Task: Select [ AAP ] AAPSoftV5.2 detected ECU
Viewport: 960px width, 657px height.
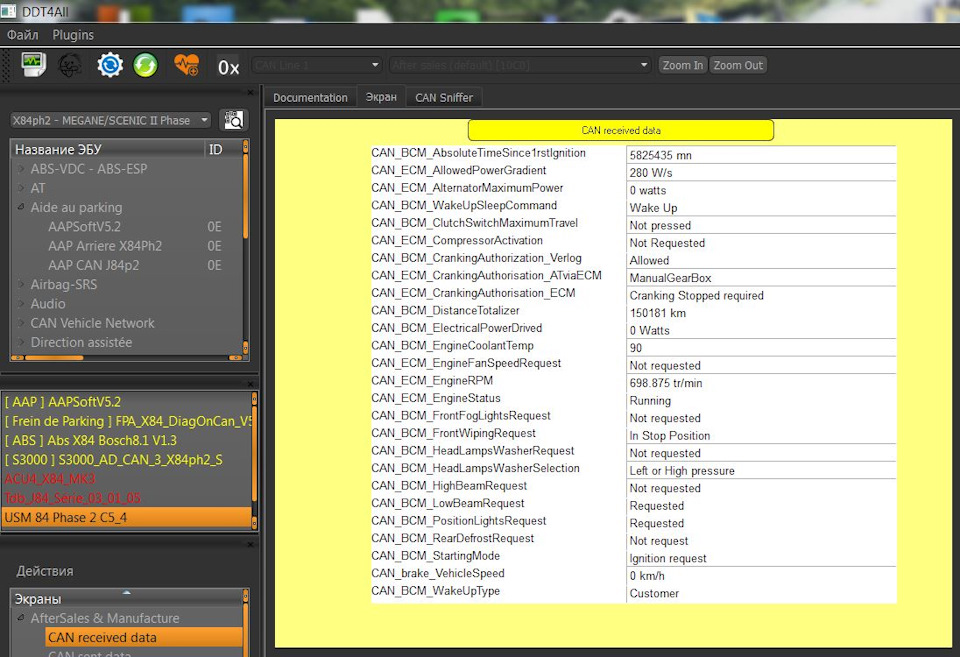Action: [126, 402]
